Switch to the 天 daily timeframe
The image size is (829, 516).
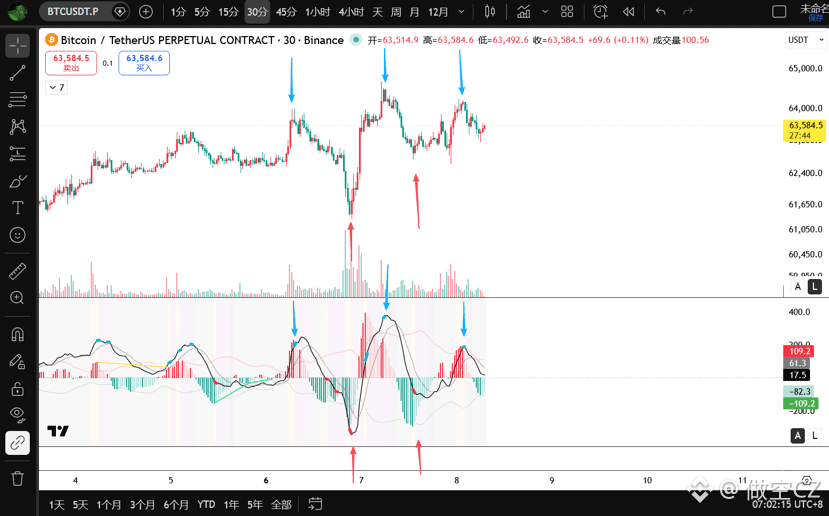(x=377, y=12)
